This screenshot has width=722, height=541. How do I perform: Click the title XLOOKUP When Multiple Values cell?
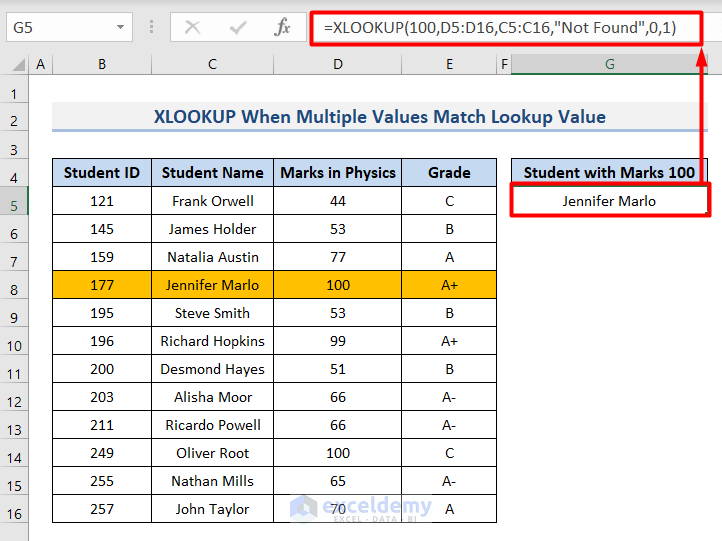379,117
